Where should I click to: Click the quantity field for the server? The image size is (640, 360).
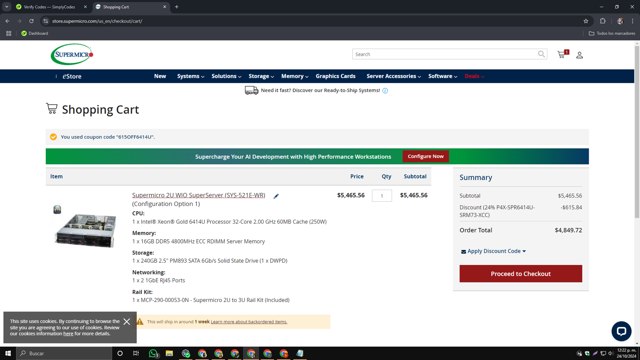pyautogui.click(x=382, y=196)
